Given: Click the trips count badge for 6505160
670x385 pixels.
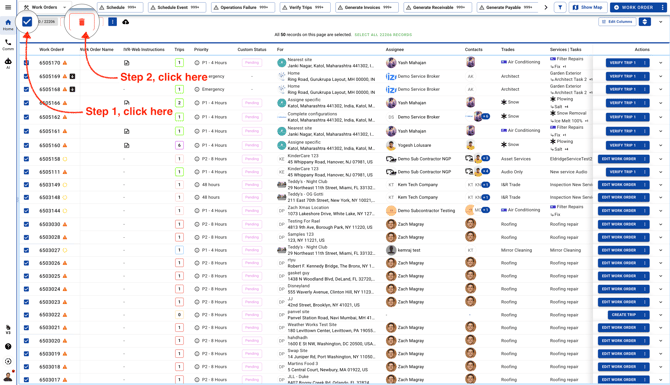Looking at the screenshot, I should click(x=179, y=145).
